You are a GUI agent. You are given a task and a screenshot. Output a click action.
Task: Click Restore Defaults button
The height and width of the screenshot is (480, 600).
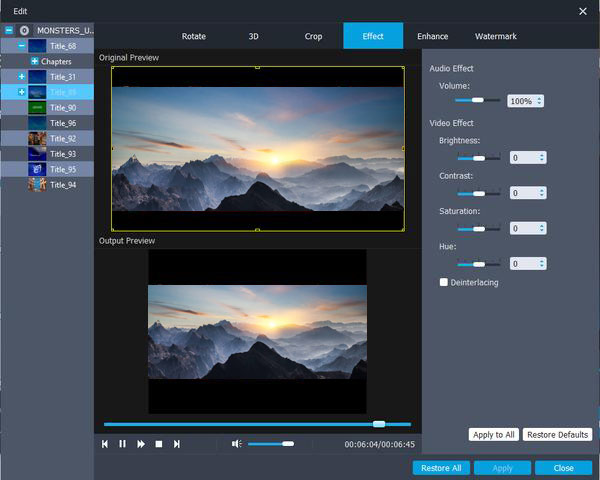point(558,434)
